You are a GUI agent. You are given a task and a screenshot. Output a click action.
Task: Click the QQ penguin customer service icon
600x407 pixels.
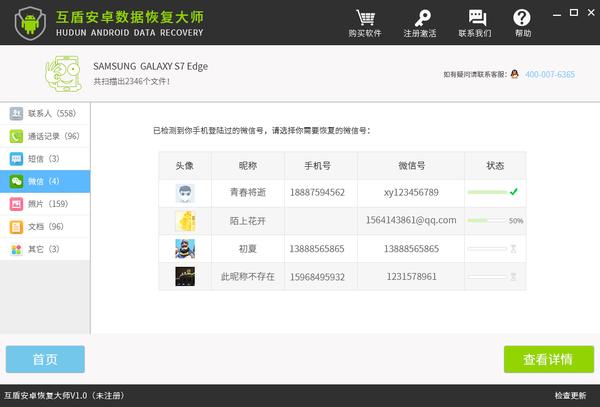click(x=515, y=74)
